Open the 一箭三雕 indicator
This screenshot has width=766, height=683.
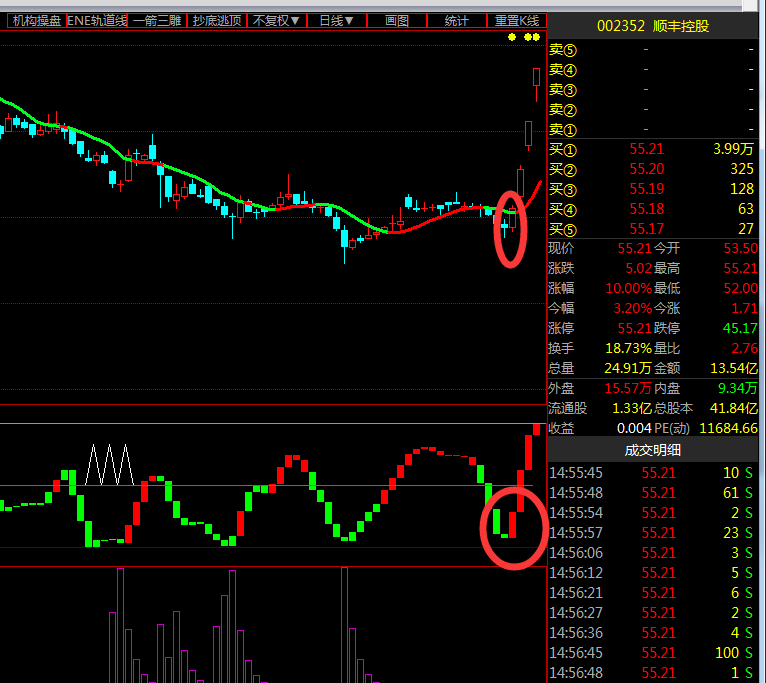pos(157,21)
